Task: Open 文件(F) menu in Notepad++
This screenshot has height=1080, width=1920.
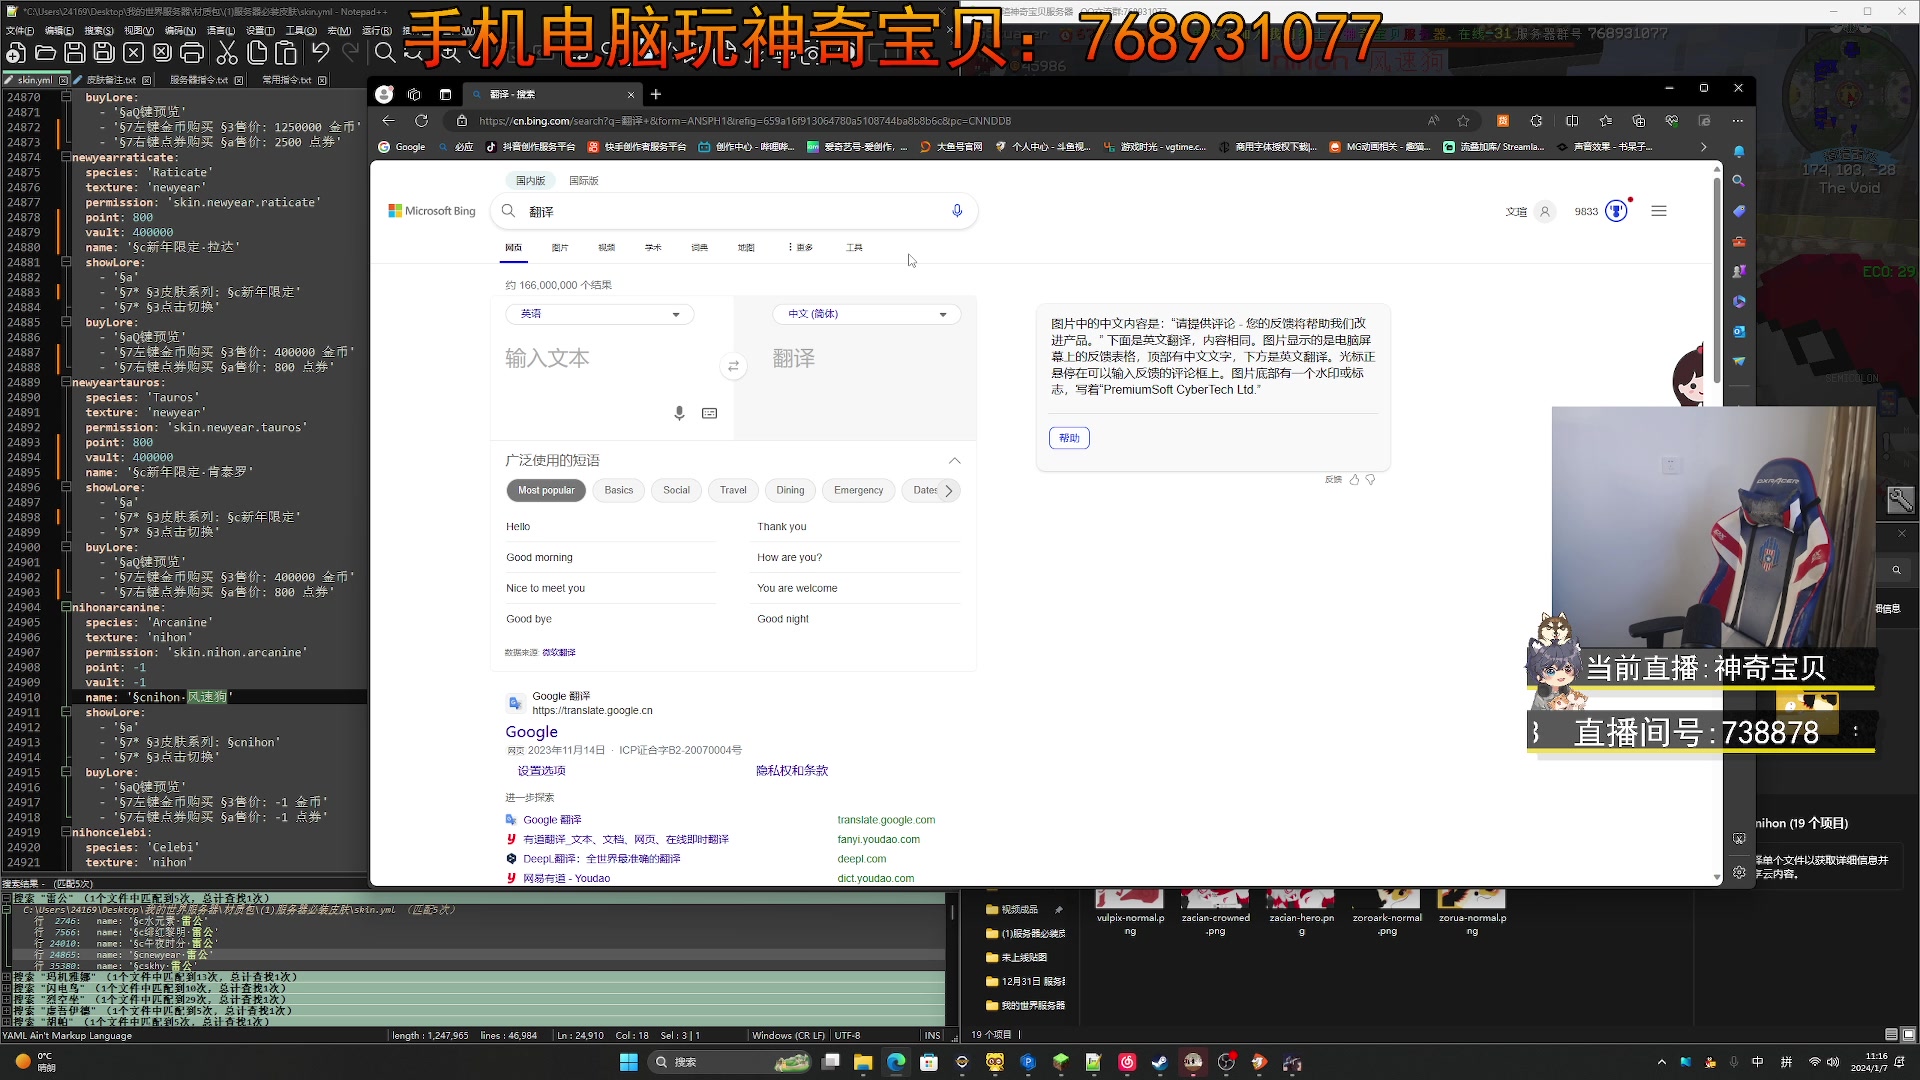Action: [19, 31]
